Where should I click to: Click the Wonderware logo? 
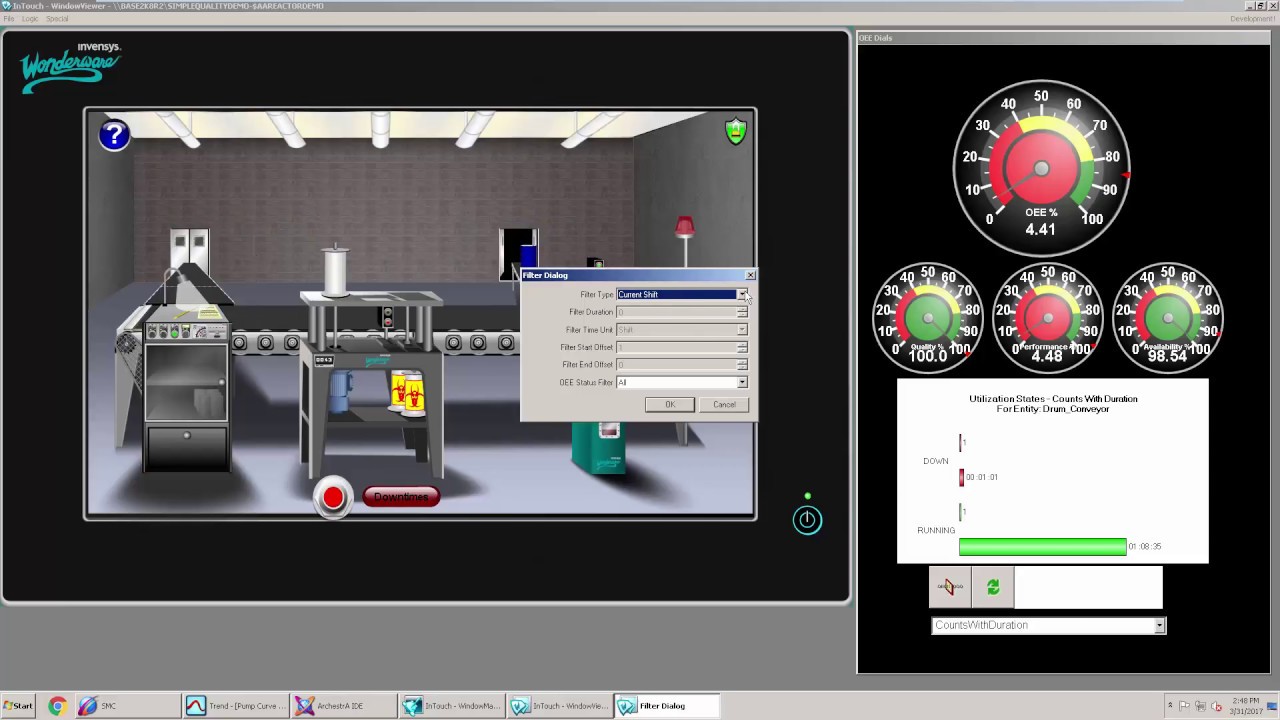[70, 68]
